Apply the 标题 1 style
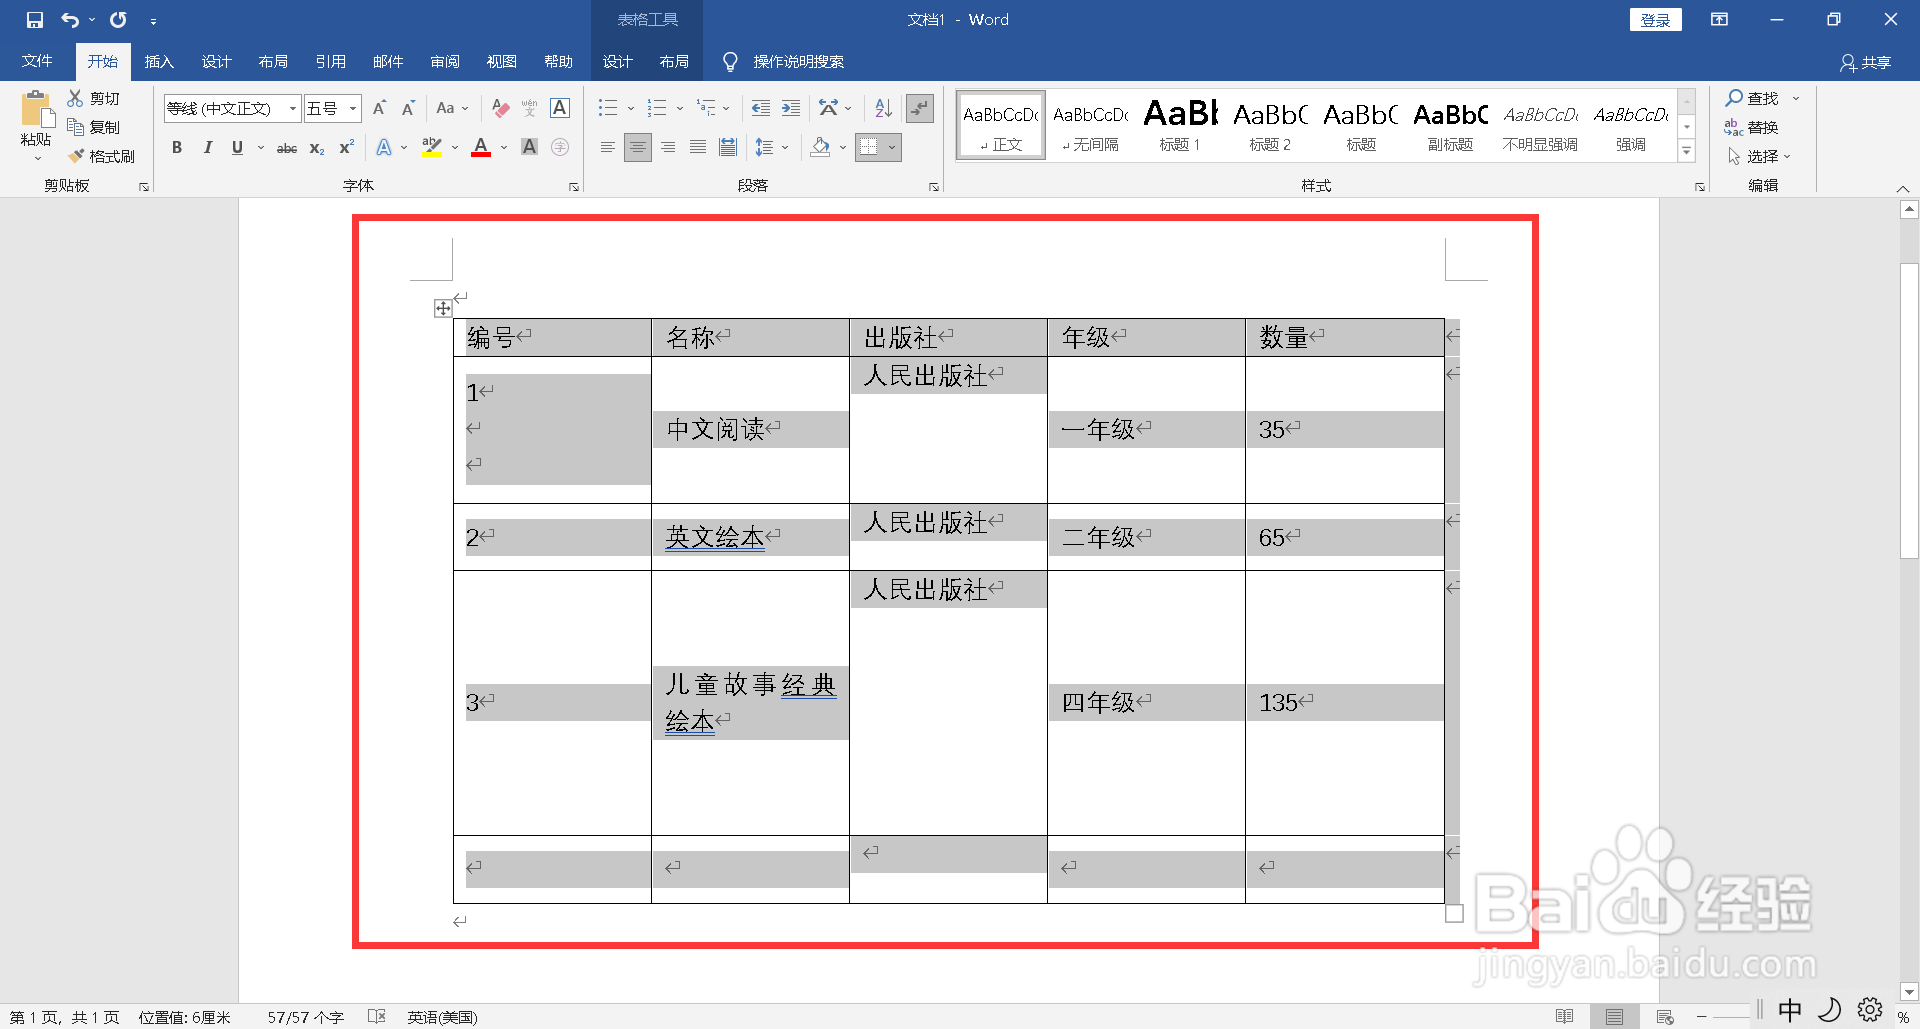Screen dimensions: 1920x1029 [1179, 124]
